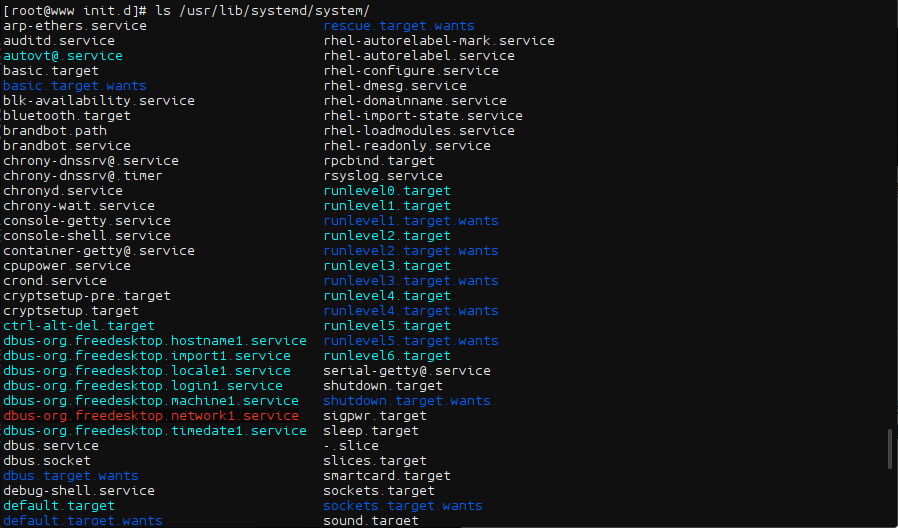
Task: Select cpupower.service entry
Action: [67, 265]
